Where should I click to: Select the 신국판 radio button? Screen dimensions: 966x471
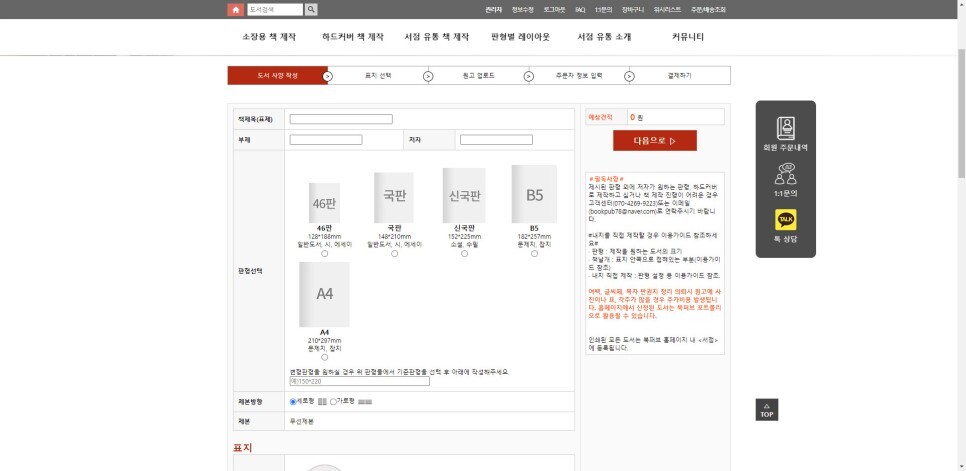coord(465,254)
